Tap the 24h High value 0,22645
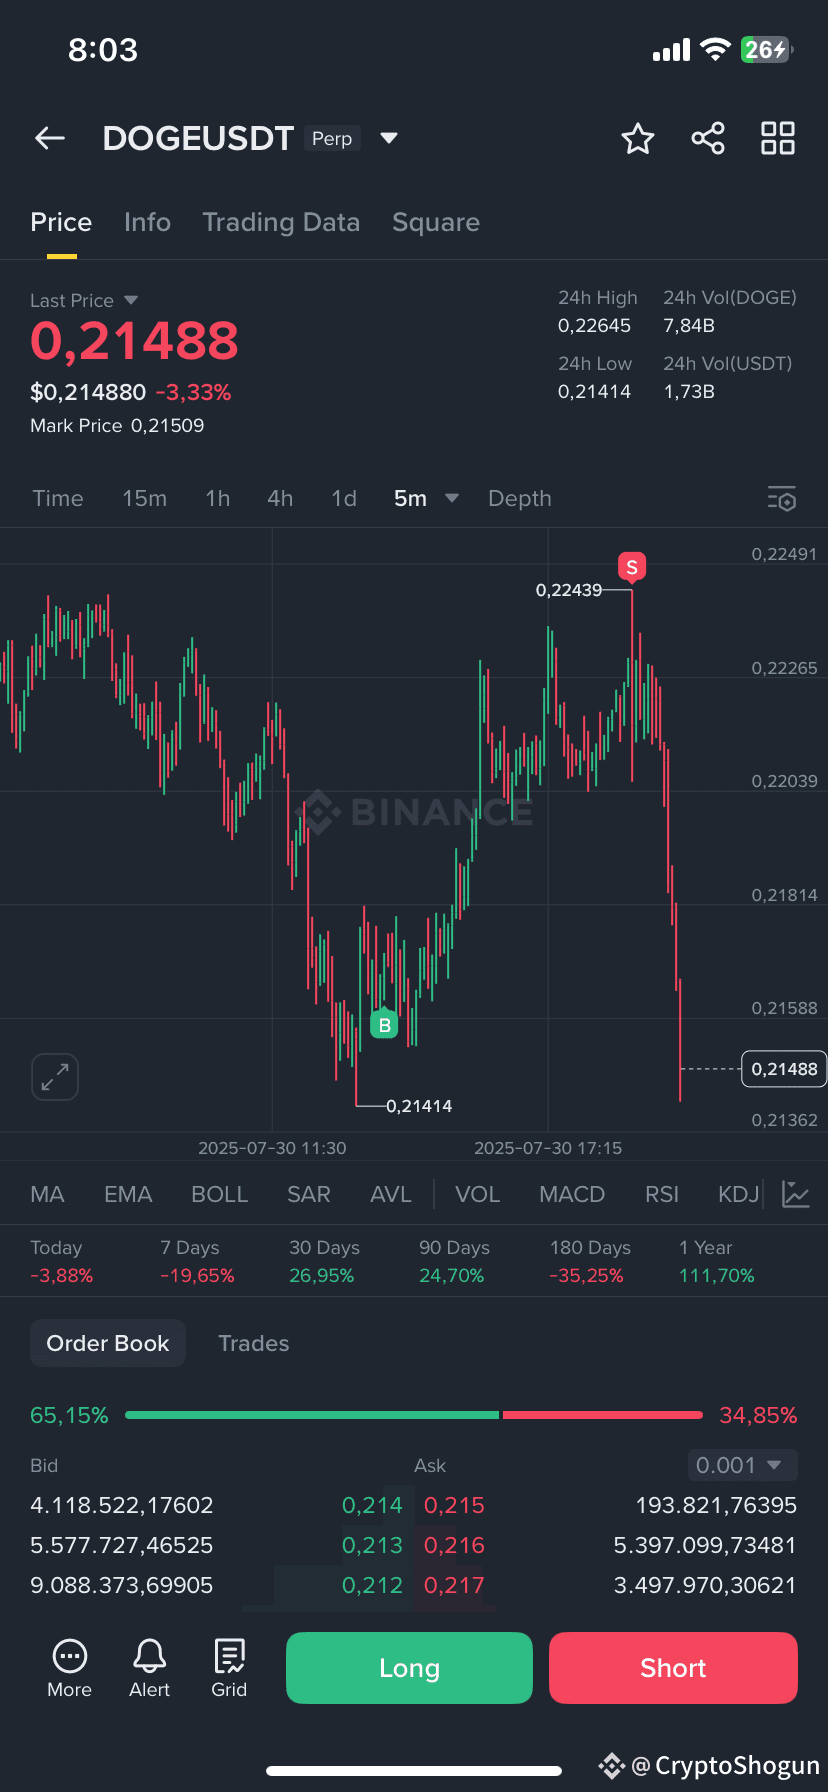This screenshot has width=828, height=1792. tap(594, 326)
